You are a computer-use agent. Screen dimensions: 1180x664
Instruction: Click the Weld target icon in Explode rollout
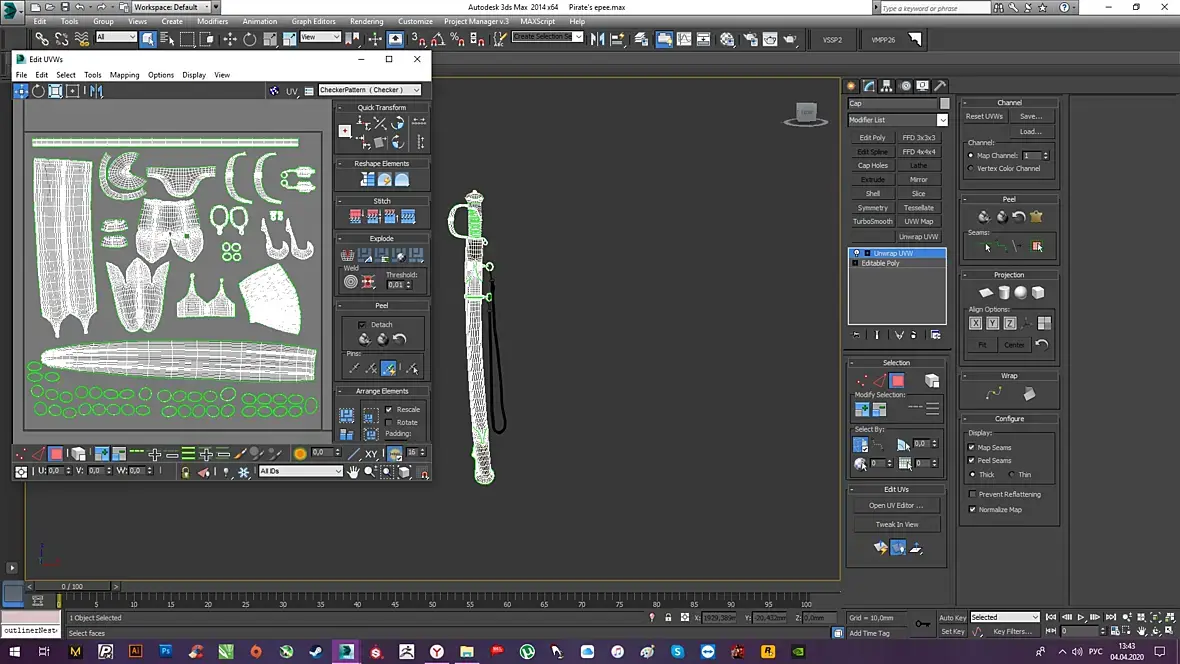[x=351, y=282]
